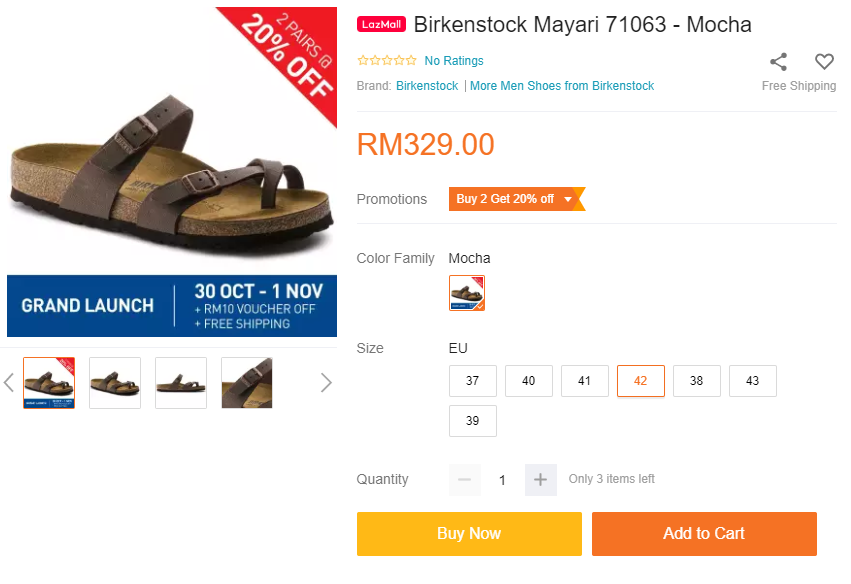Click Add to Cart button
This screenshot has height=584, width=851.
pyautogui.click(x=704, y=534)
